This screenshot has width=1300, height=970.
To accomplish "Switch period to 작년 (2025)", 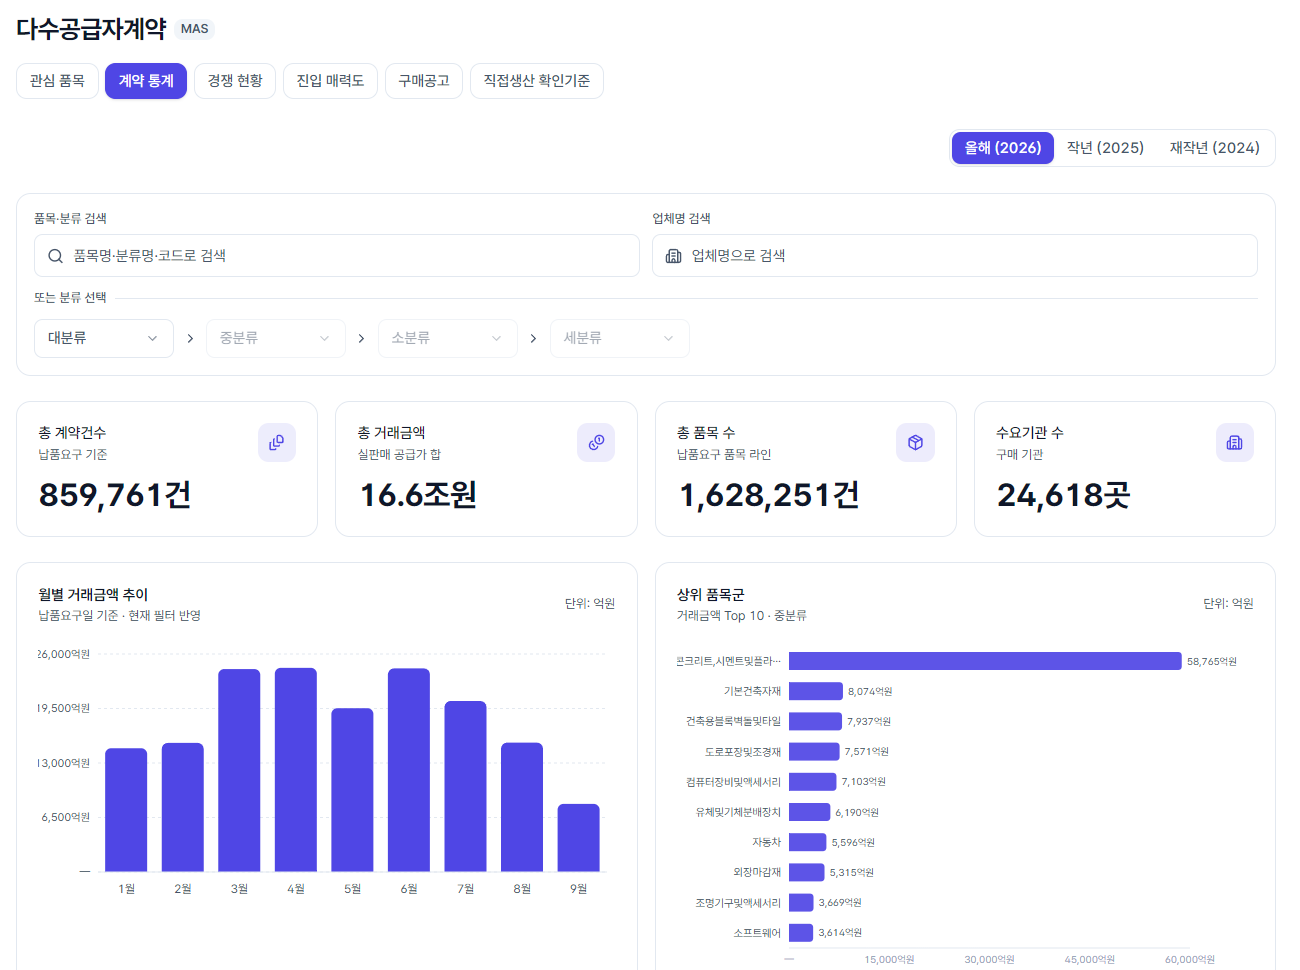I will coord(1105,148).
